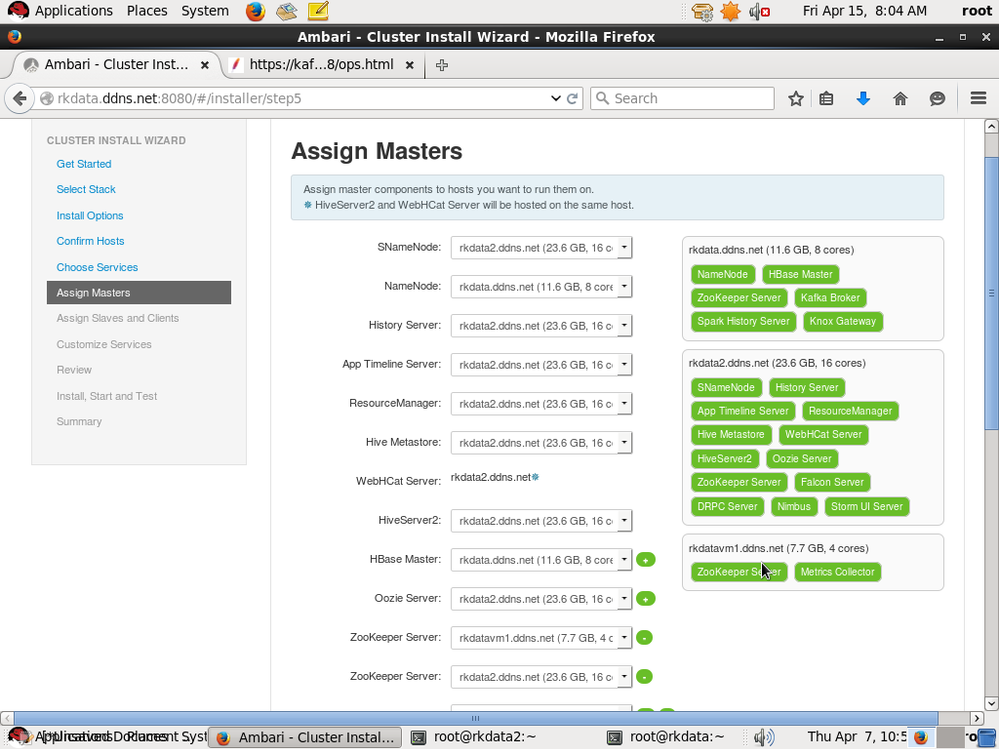Go to Choose Services wizard step
Viewport: 999px width, 749px height.
97,267
